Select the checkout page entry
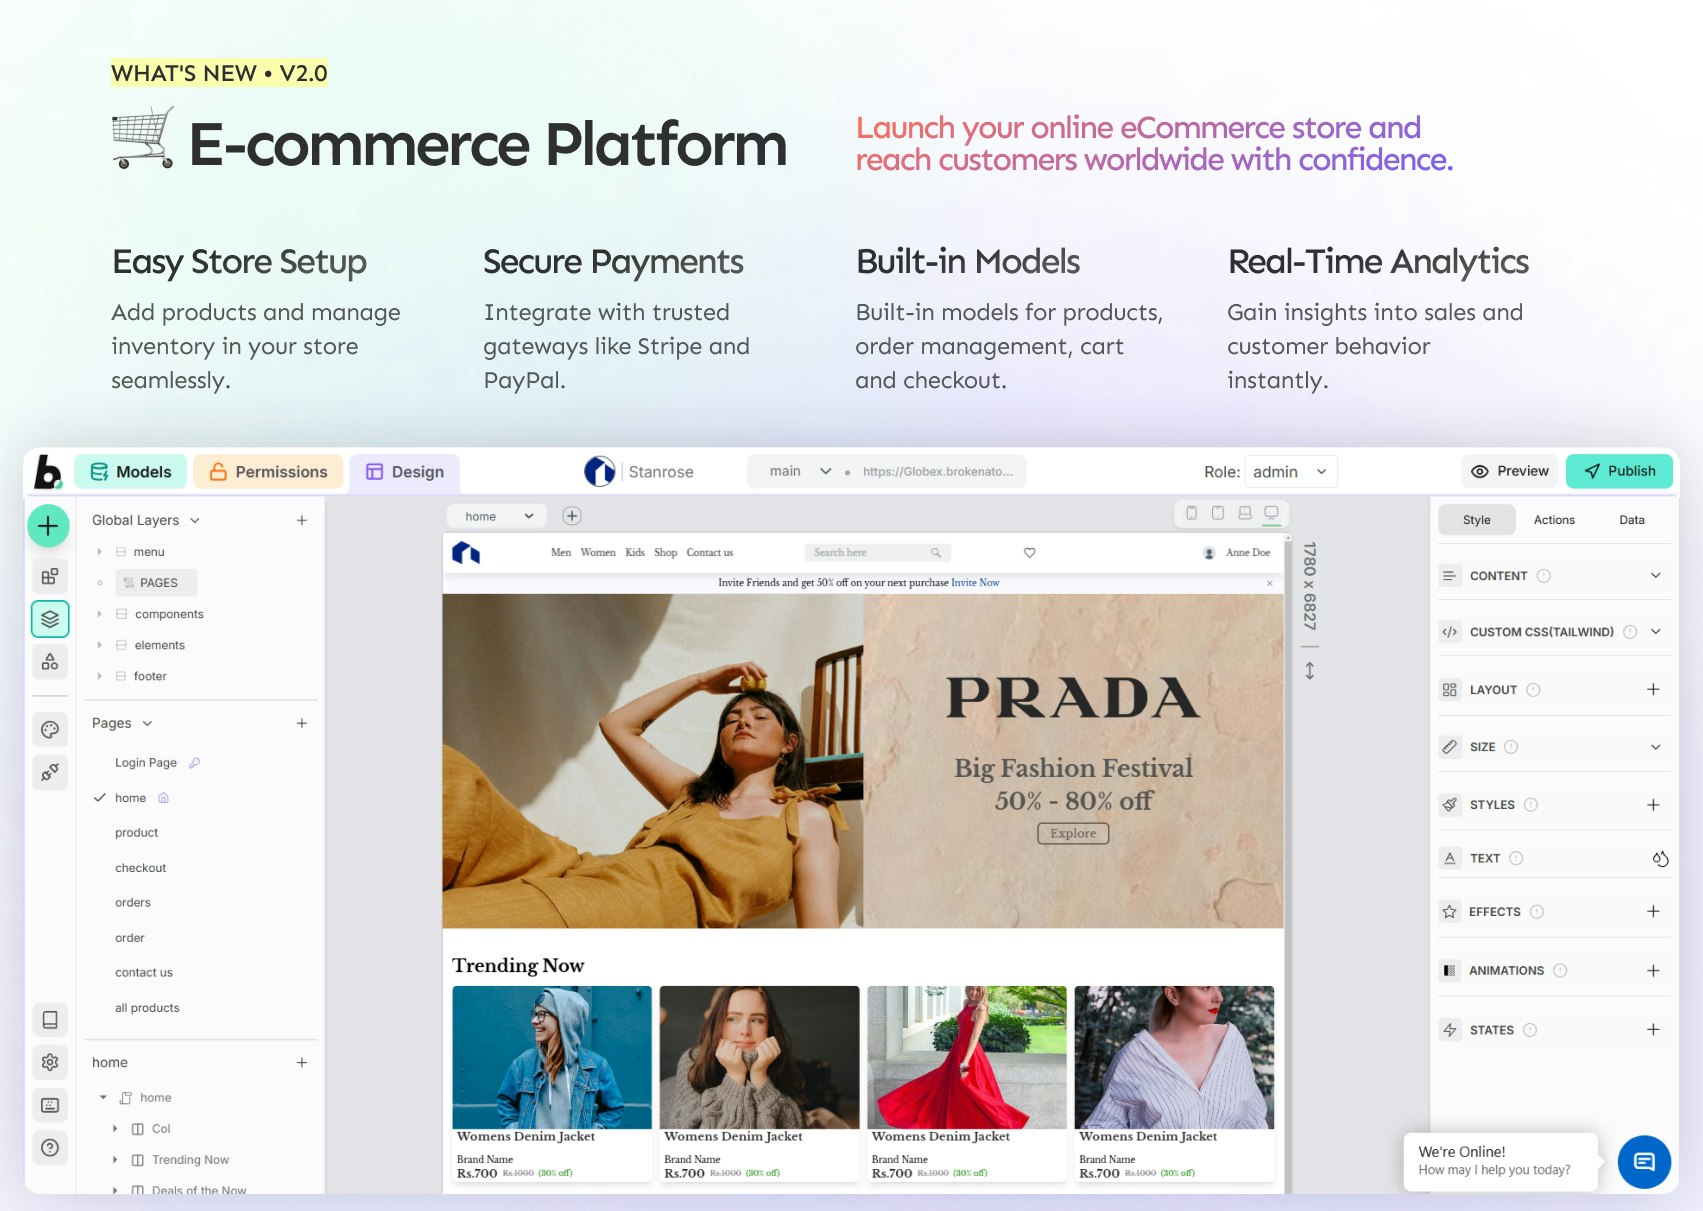 pyautogui.click(x=141, y=868)
